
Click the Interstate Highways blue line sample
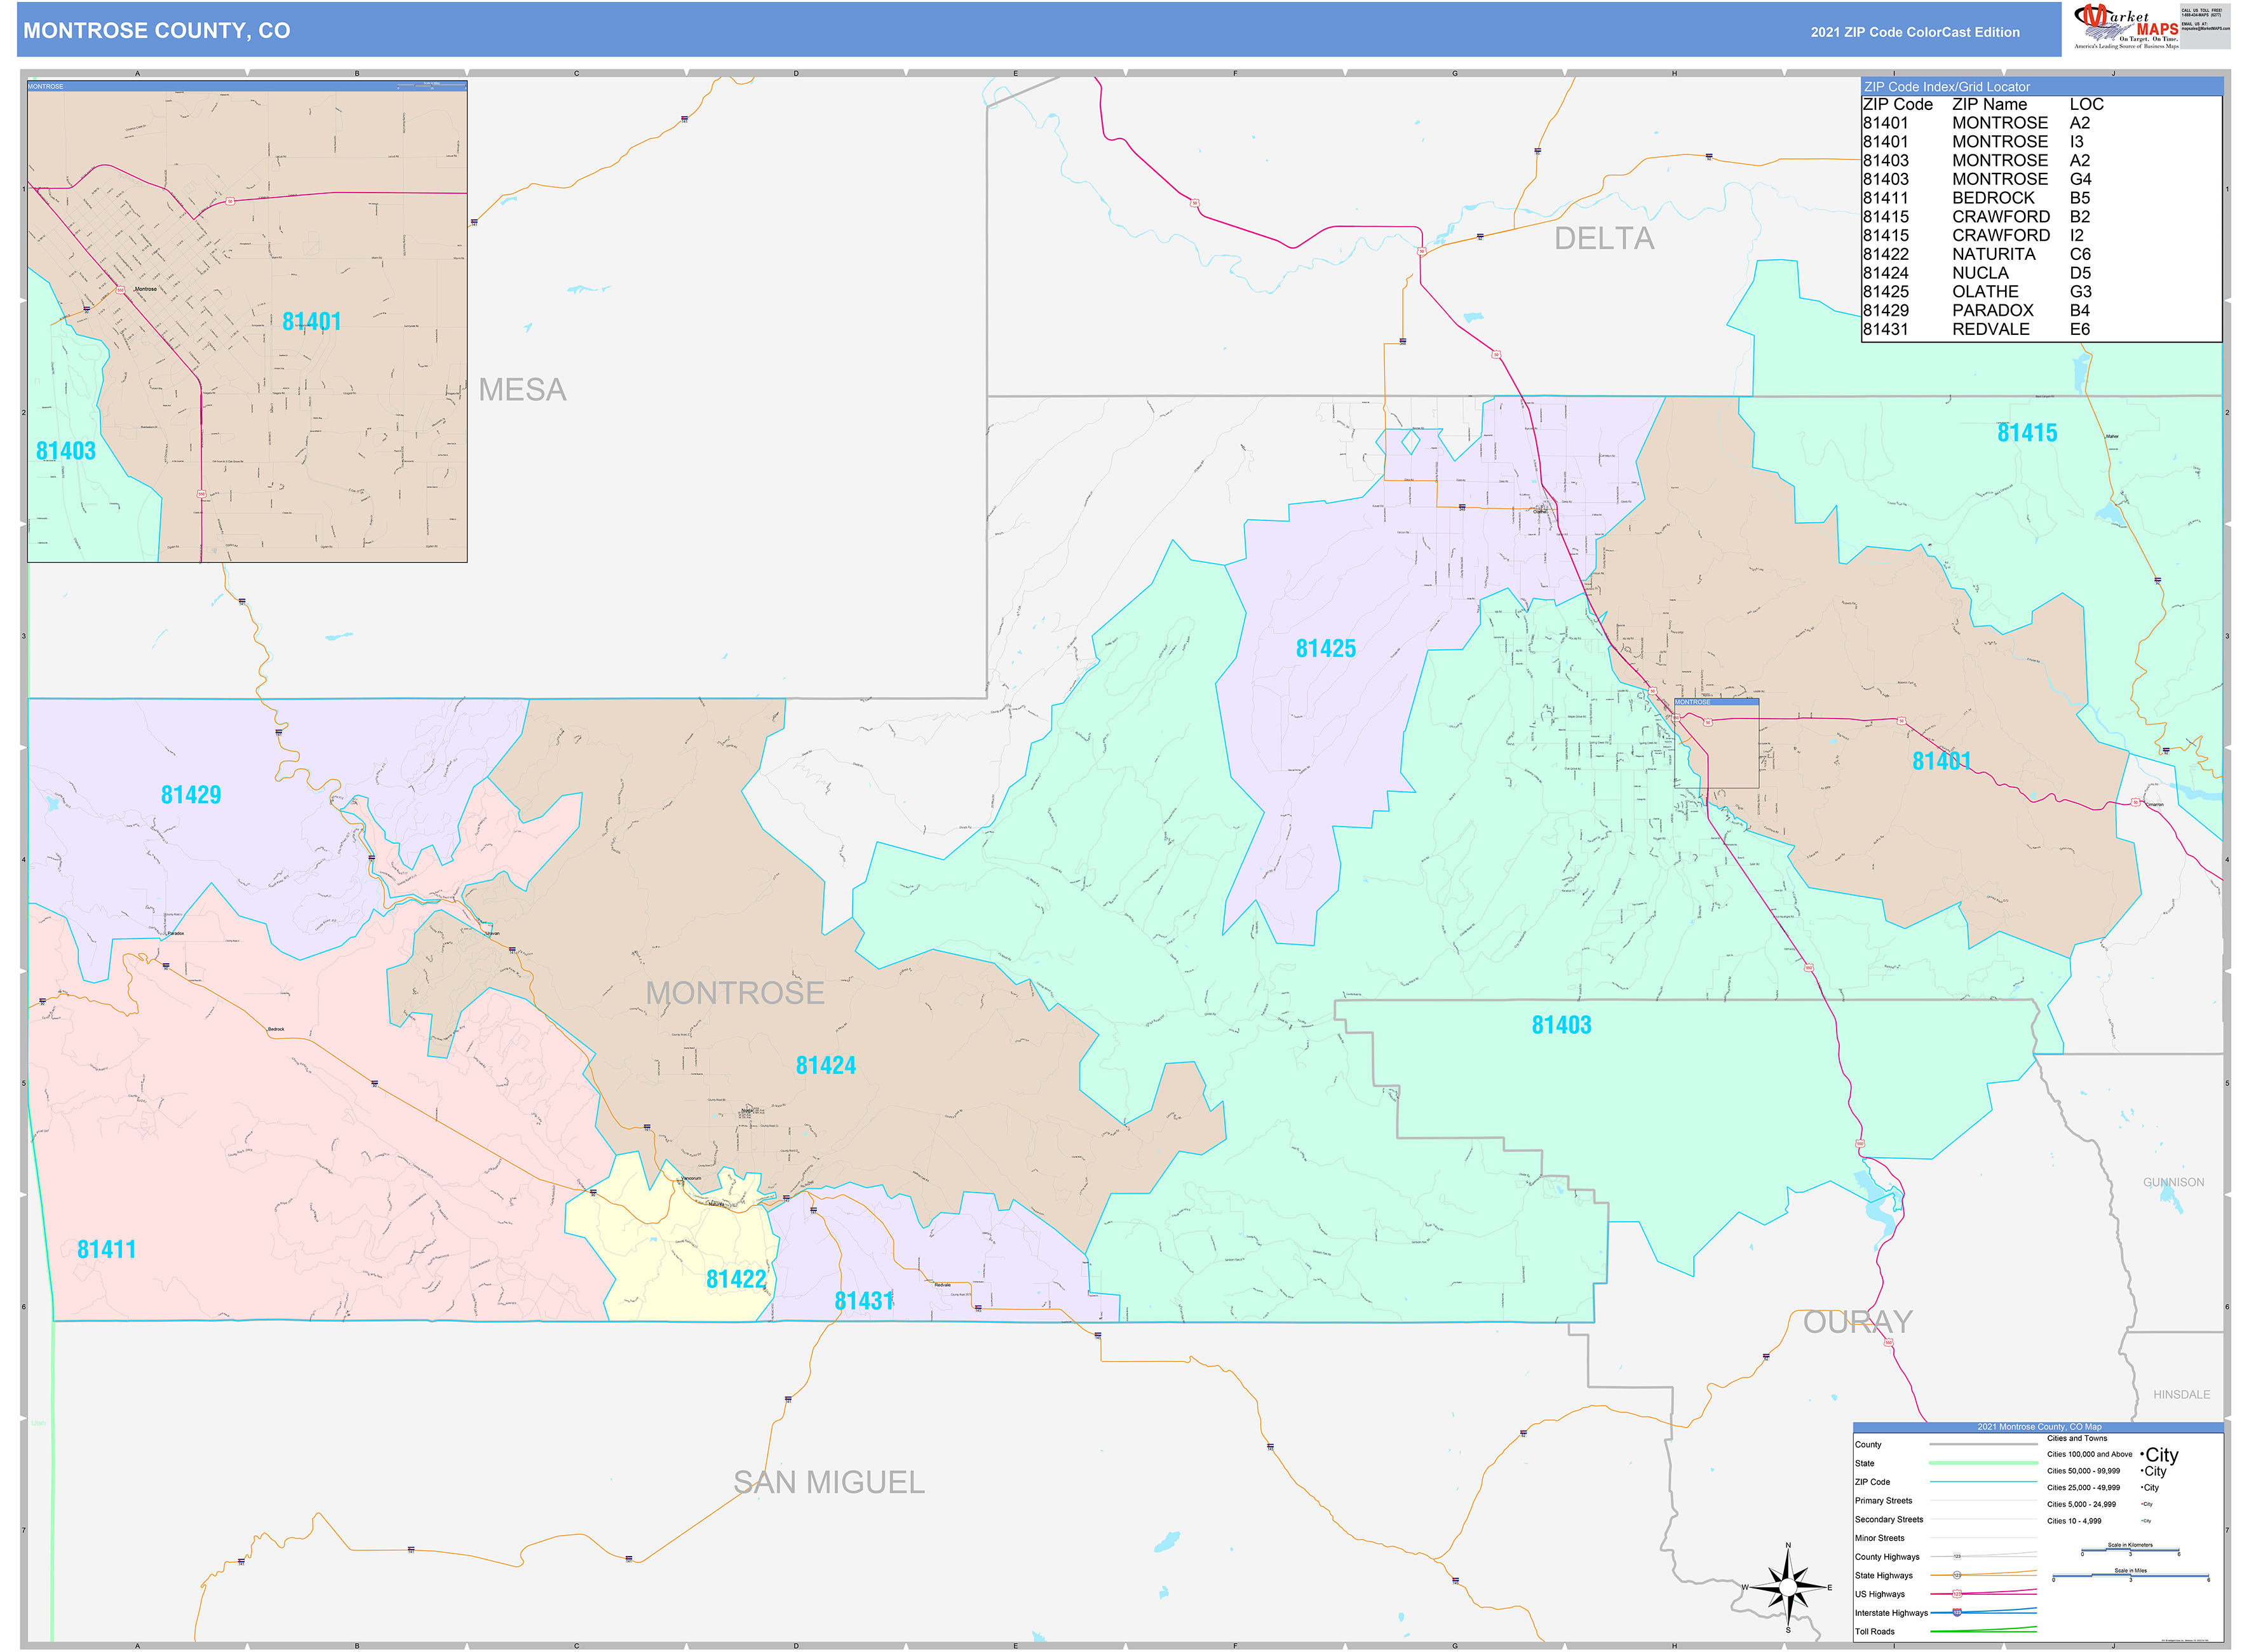click(x=1982, y=1612)
